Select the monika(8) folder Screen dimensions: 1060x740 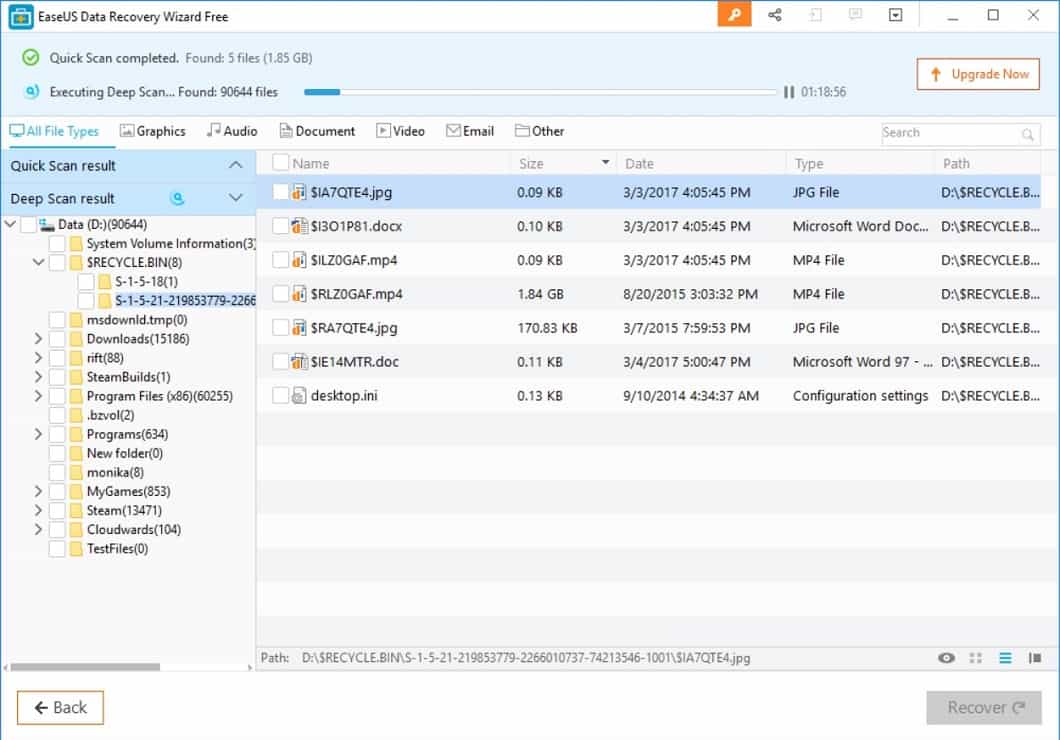click(115, 472)
